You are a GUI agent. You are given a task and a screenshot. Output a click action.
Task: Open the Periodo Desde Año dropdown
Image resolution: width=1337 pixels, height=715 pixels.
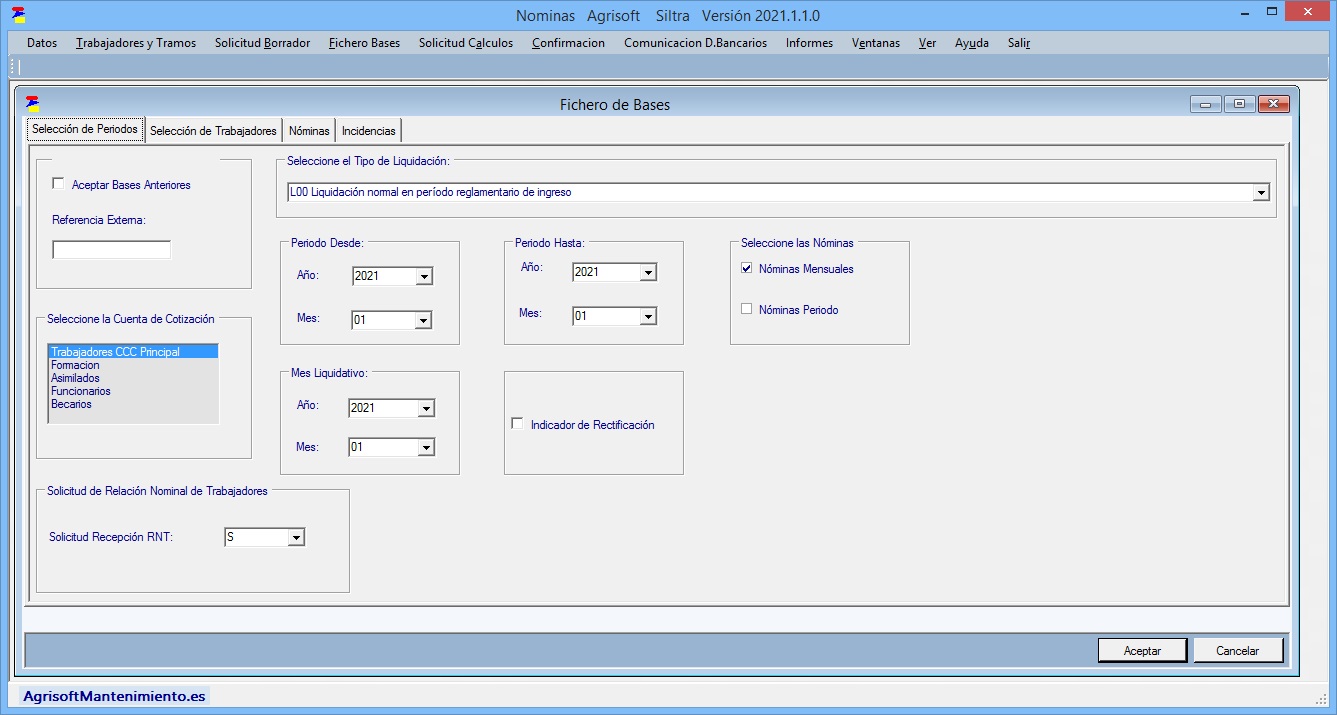[x=424, y=277]
